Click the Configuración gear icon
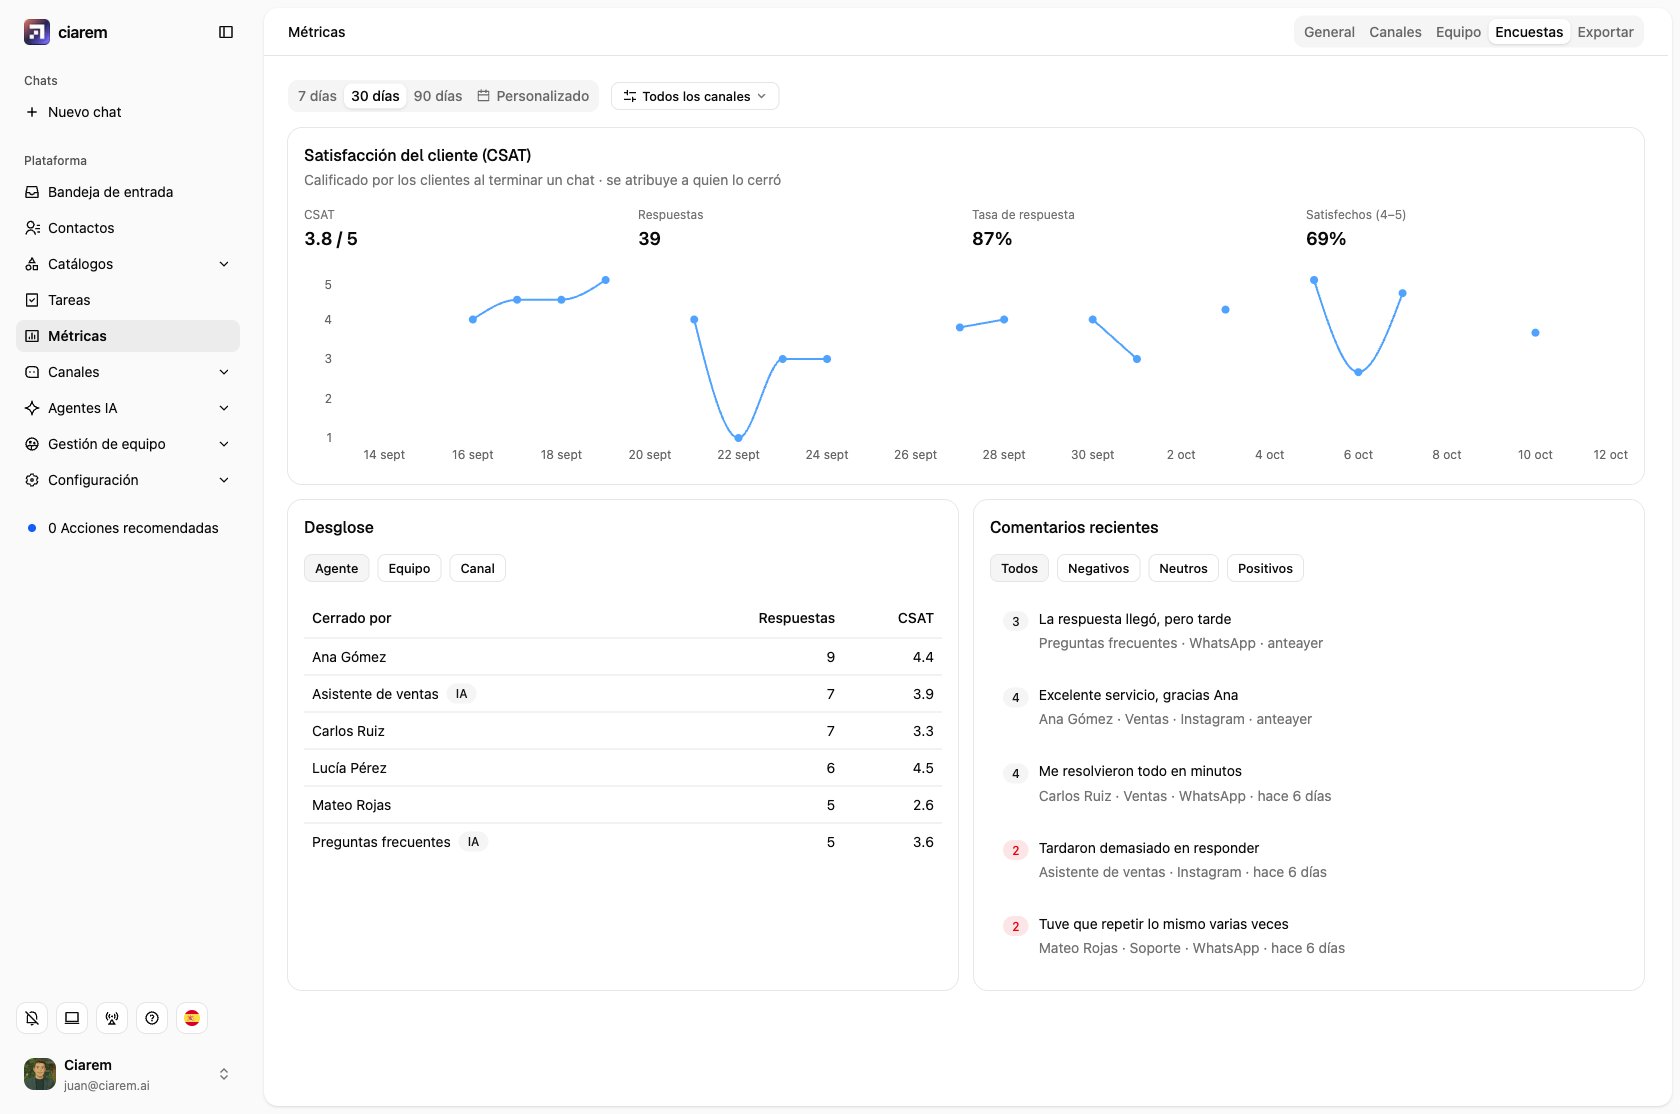 point(32,480)
